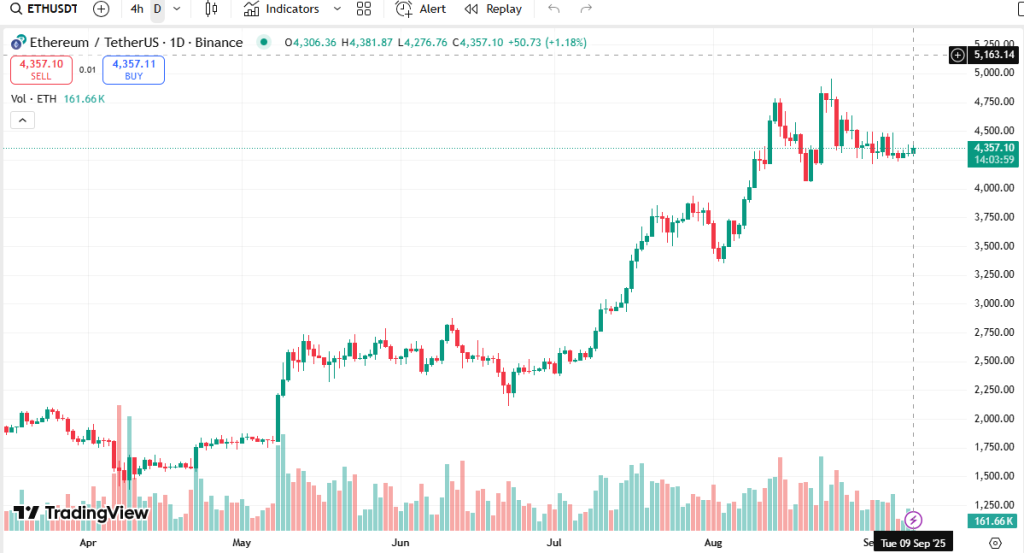Open the Indicators menu
Viewport: 1024px width, 553px height.
[x=281, y=9]
